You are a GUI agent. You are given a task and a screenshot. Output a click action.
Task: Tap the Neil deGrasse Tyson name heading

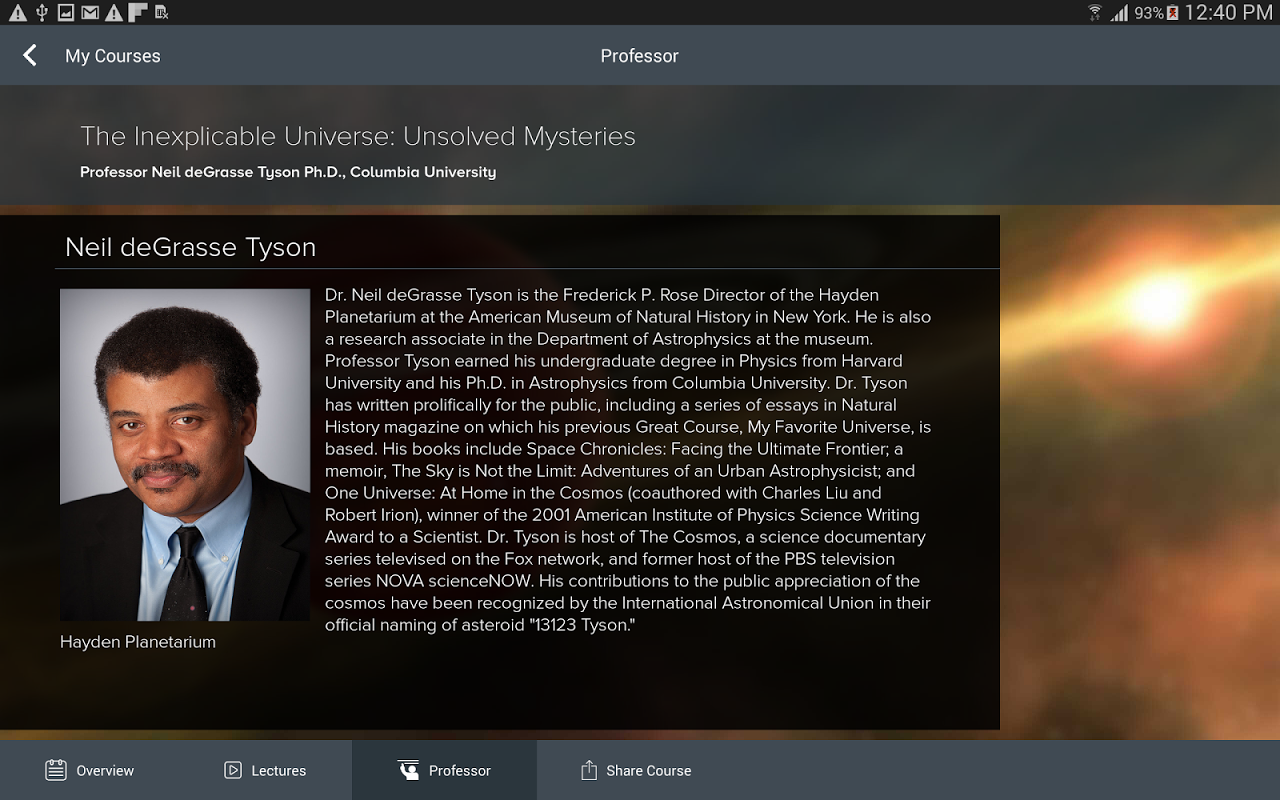click(x=190, y=247)
